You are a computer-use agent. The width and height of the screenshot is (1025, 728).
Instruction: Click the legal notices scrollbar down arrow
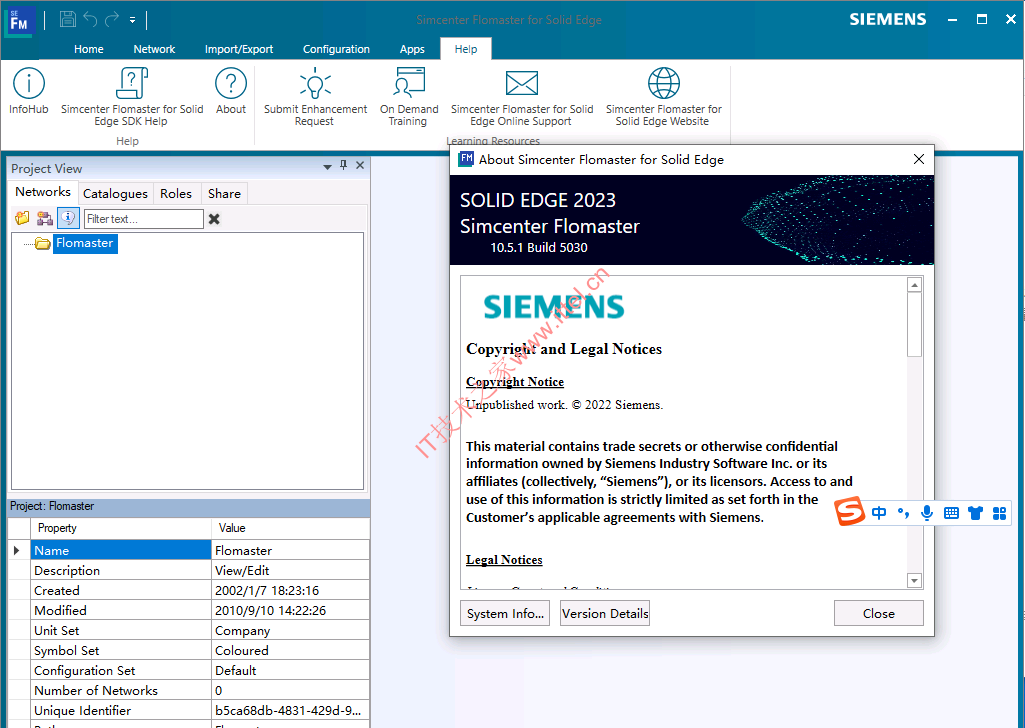(x=914, y=580)
